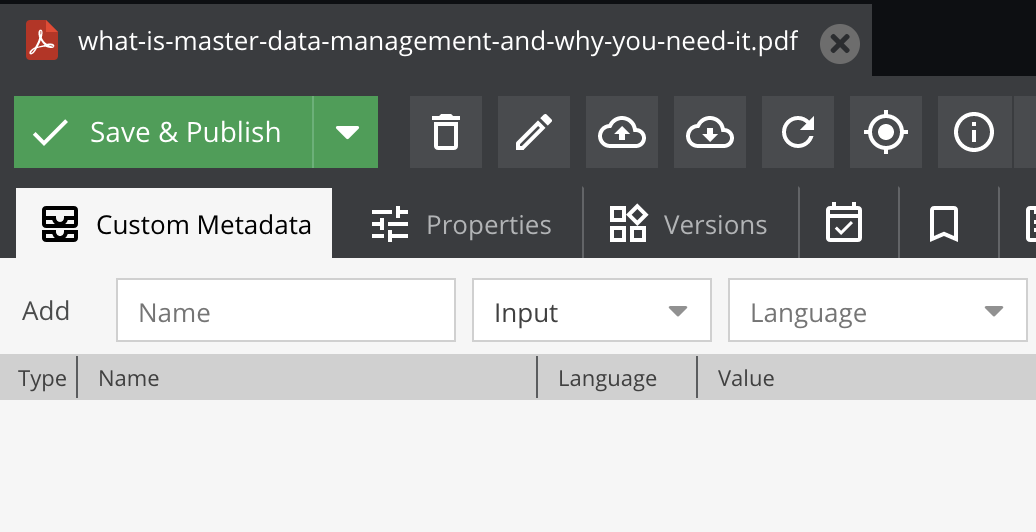This screenshot has width=1036, height=532.
Task: Click the red PDF file icon
Action: pyautogui.click(x=42, y=40)
